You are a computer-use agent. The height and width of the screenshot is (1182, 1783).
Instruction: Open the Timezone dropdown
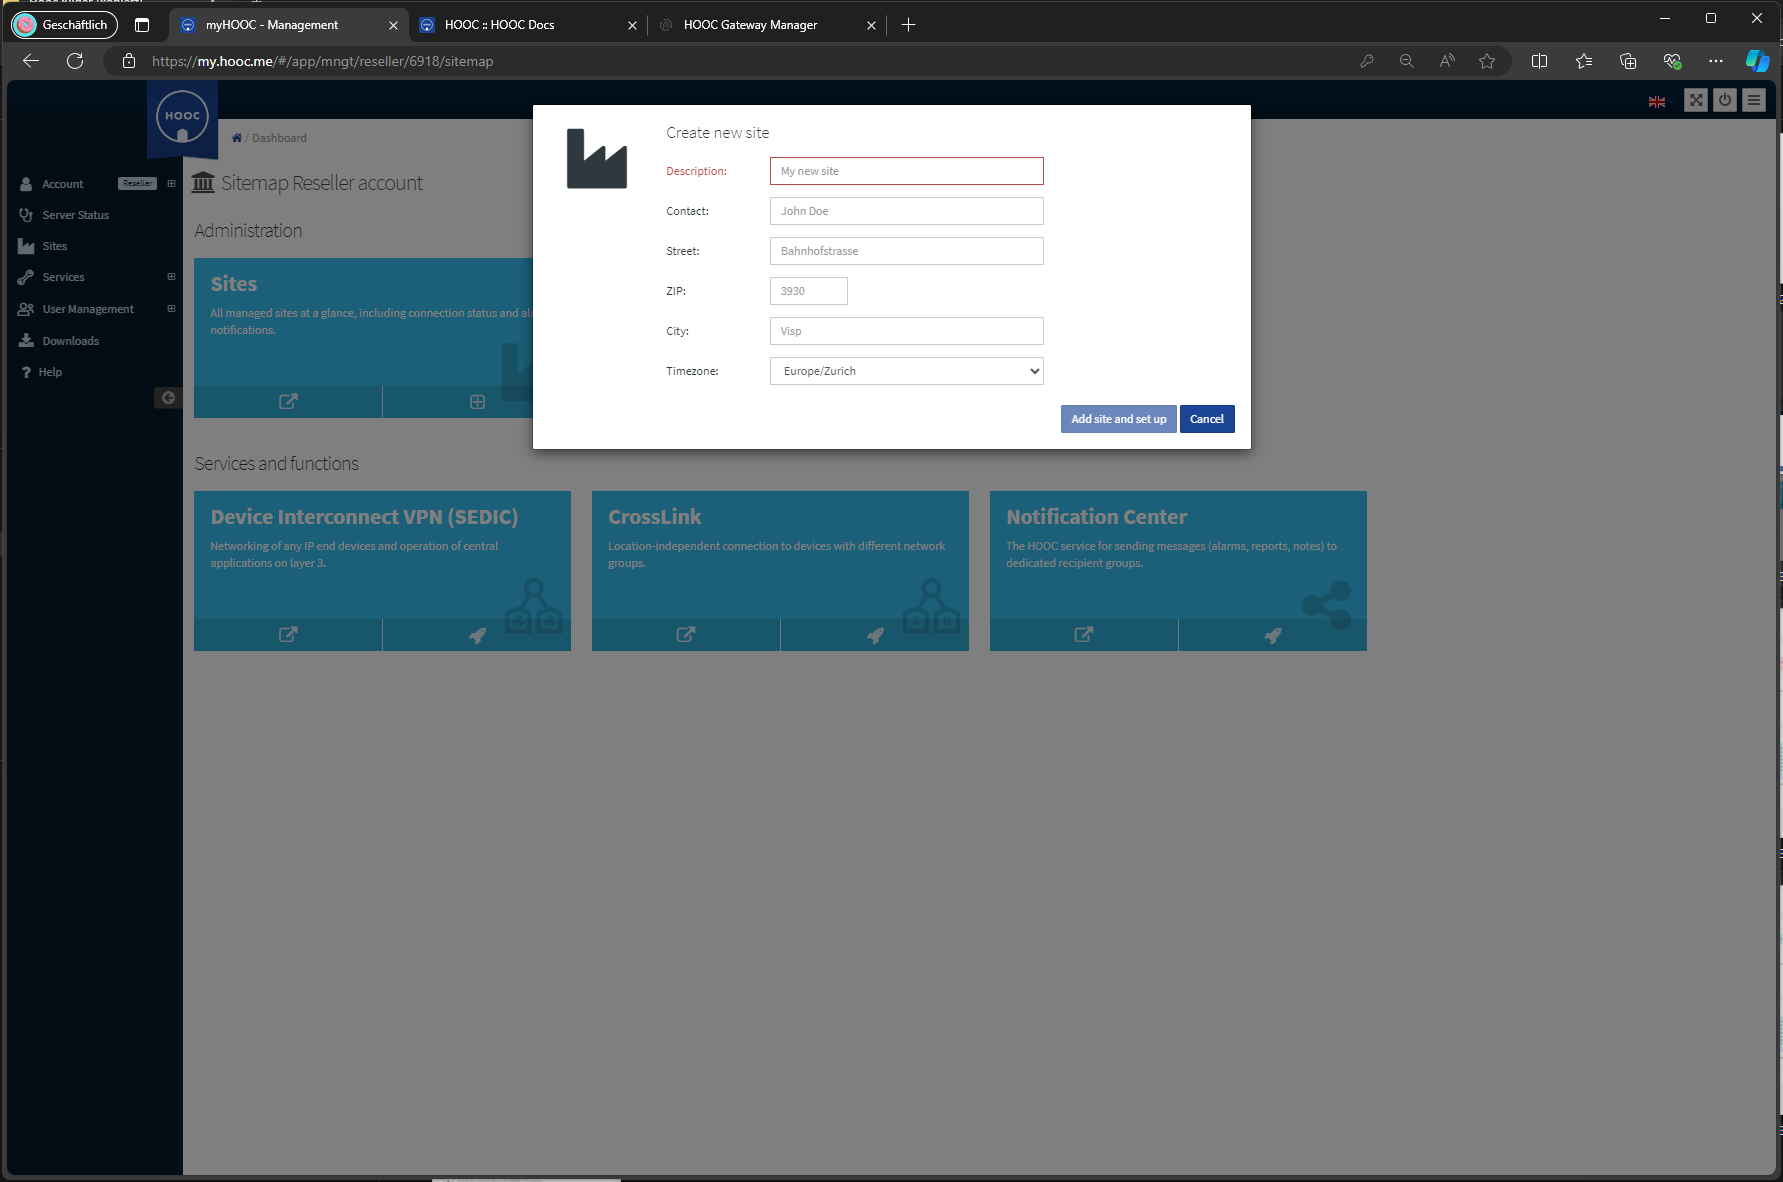[x=906, y=371]
